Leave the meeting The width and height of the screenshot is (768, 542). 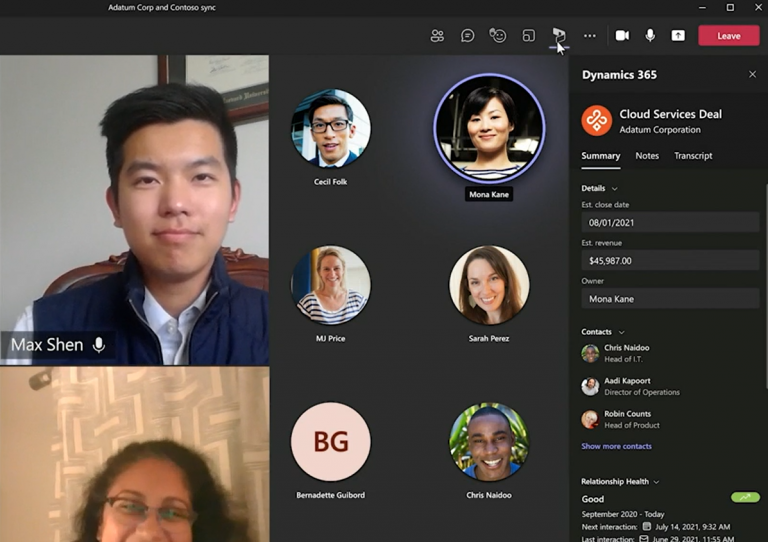pos(729,36)
